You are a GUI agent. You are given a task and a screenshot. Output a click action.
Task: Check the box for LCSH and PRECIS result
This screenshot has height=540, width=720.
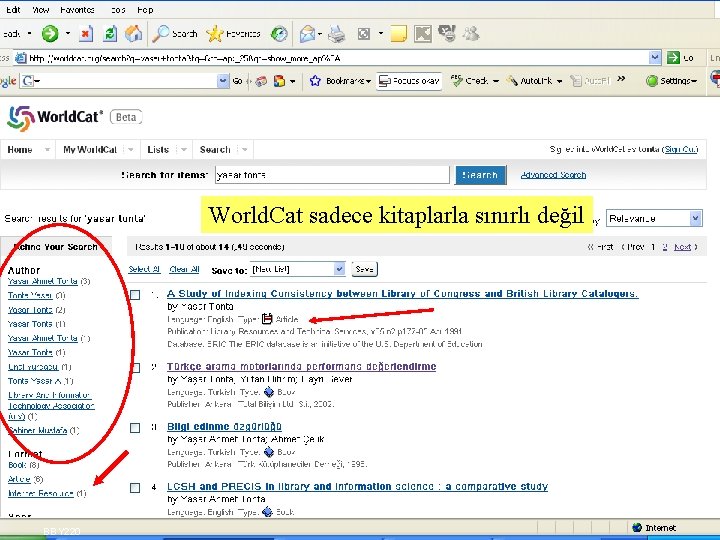coord(135,488)
